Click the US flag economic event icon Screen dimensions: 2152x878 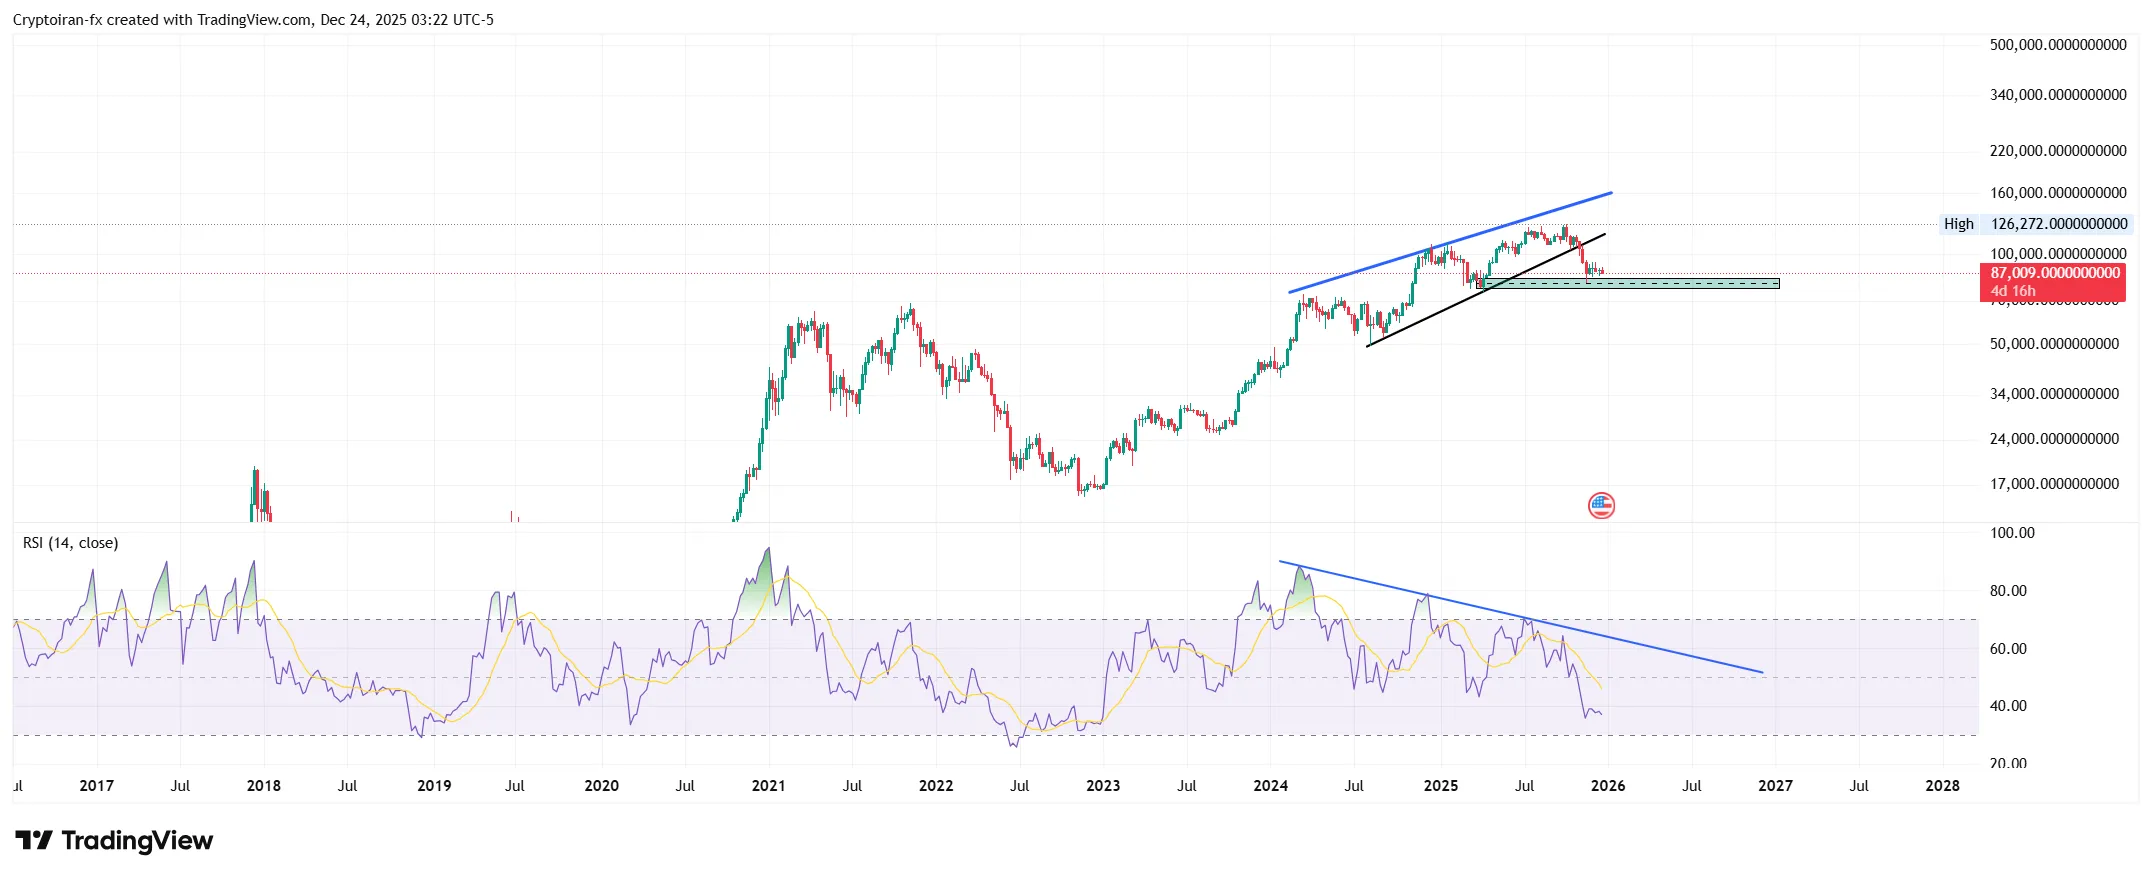(1601, 506)
